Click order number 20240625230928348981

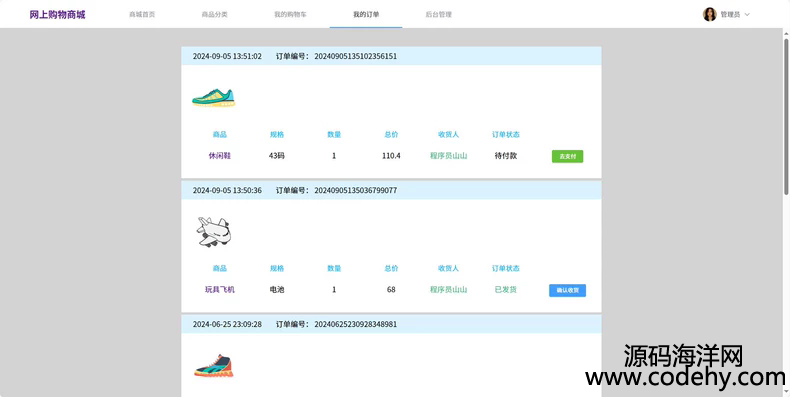pos(356,324)
